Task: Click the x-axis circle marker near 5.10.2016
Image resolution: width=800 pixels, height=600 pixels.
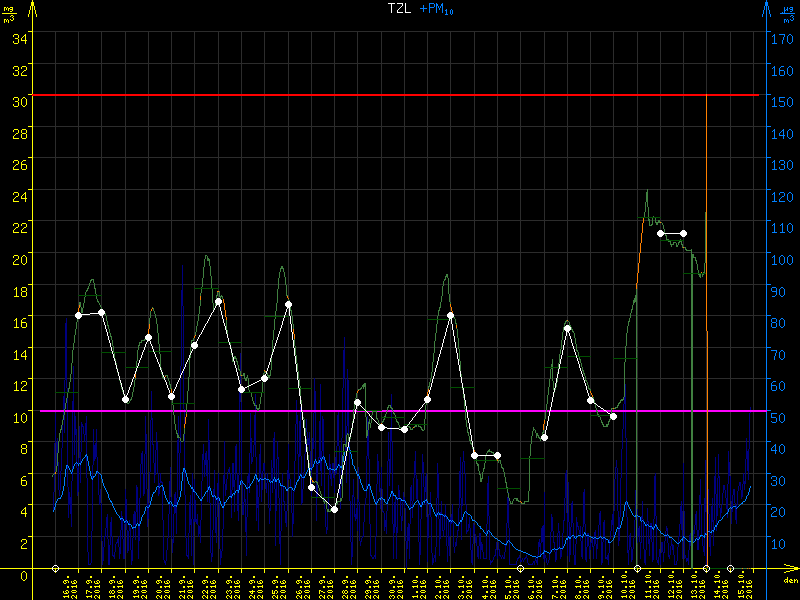Action: (520, 568)
